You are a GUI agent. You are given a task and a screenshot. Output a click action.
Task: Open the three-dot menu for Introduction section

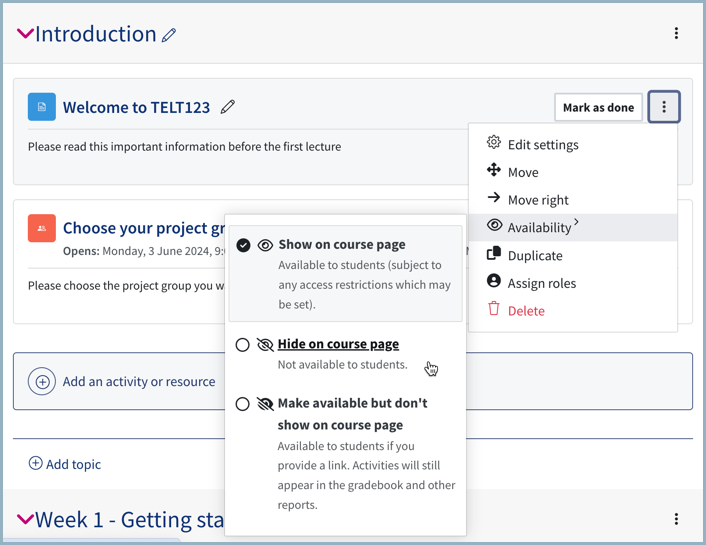point(676,34)
